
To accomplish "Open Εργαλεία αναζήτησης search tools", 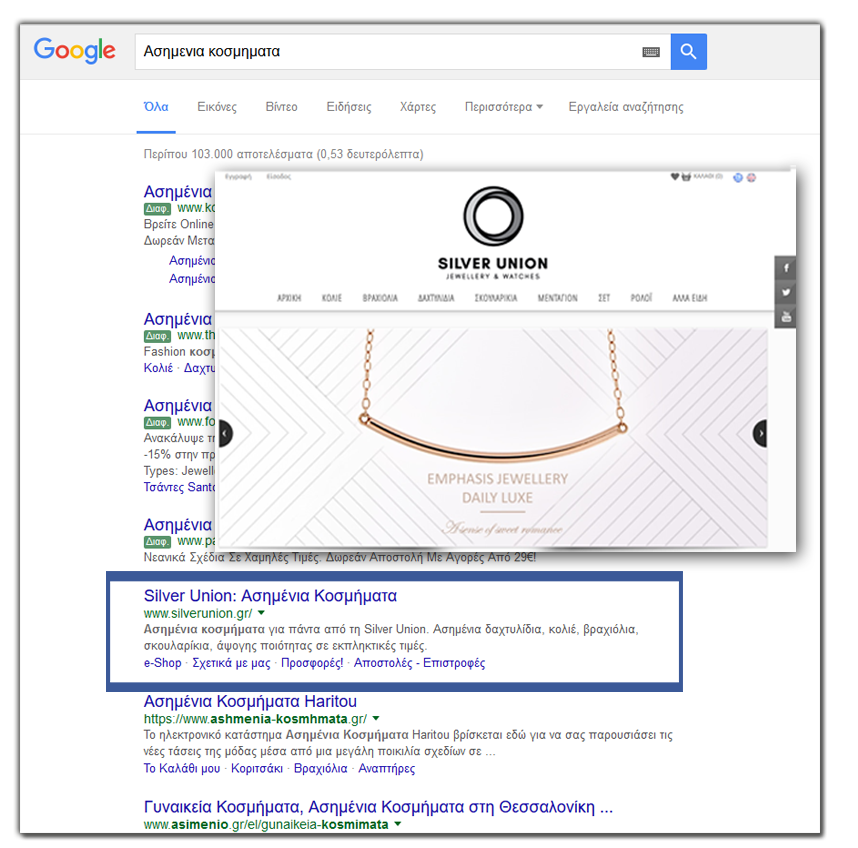I will [625, 107].
